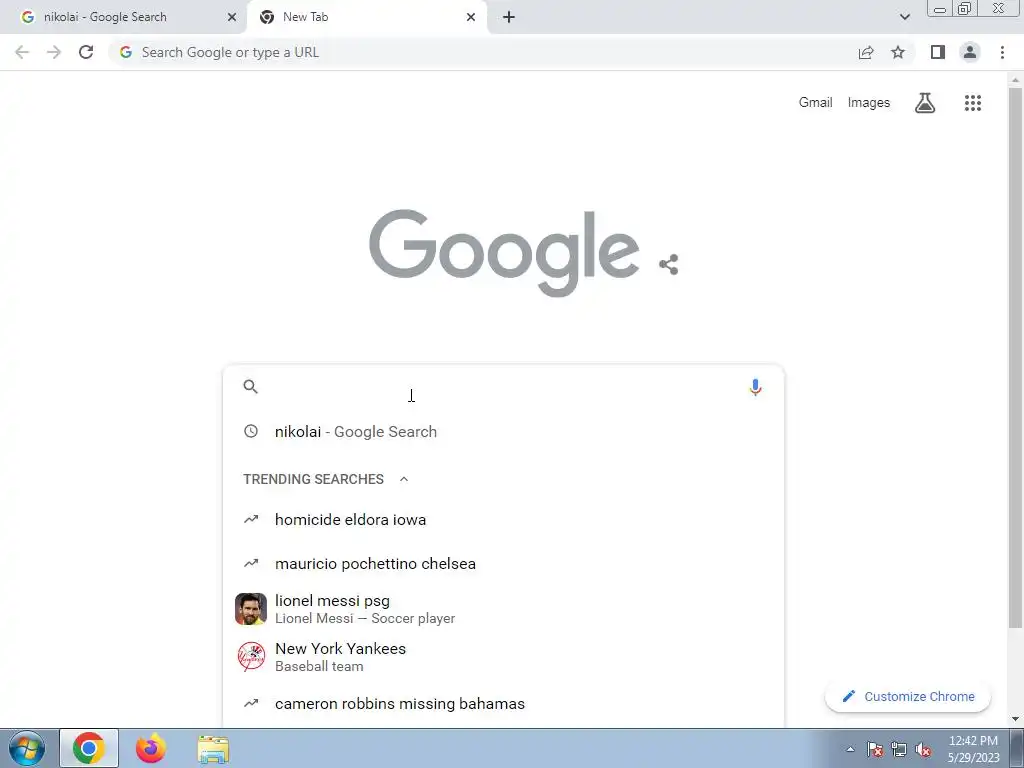Open the Windows Start menu
The height and width of the screenshot is (768, 1024).
pos(27,748)
